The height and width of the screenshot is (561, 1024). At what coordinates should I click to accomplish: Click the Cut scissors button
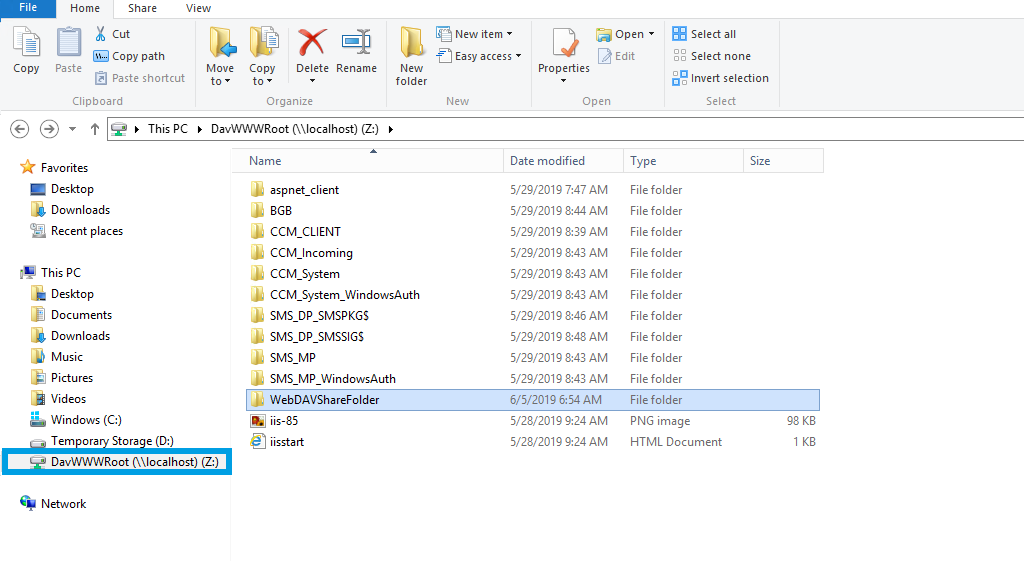pyautogui.click(x=112, y=34)
